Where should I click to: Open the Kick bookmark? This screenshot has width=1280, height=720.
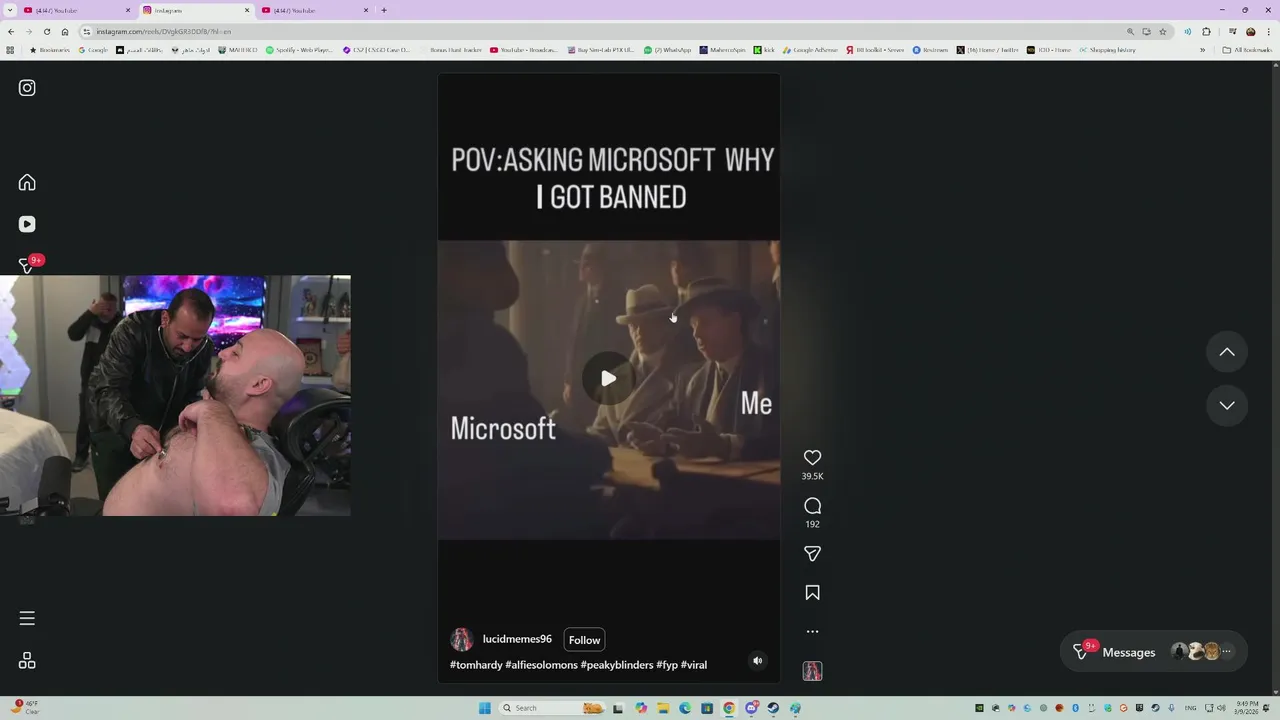(x=764, y=50)
